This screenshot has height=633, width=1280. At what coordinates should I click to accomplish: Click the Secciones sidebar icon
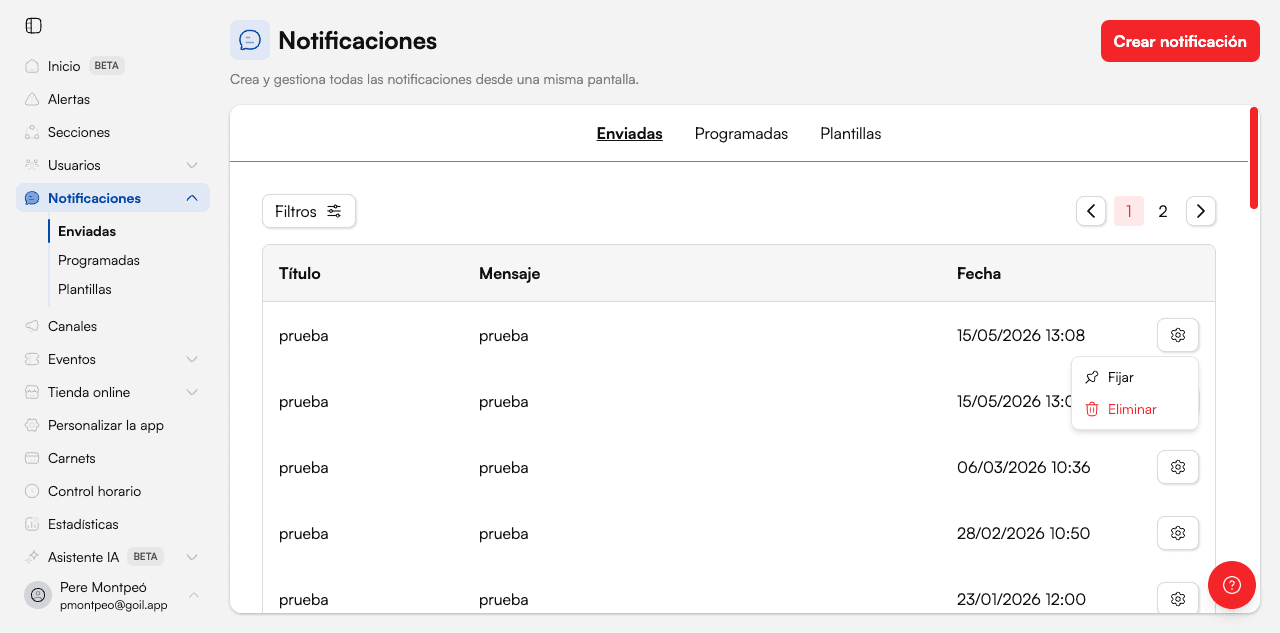(32, 132)
